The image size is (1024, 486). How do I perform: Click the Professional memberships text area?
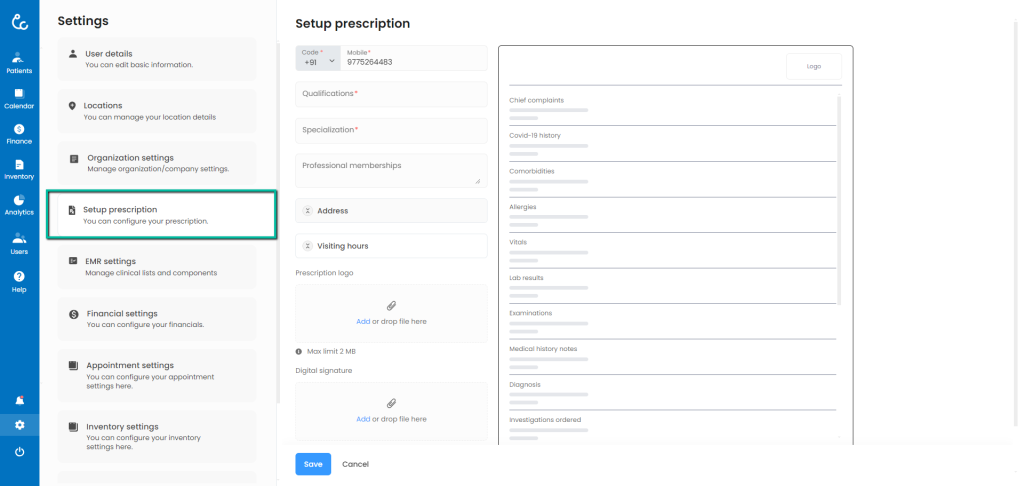tap(391, 169)
